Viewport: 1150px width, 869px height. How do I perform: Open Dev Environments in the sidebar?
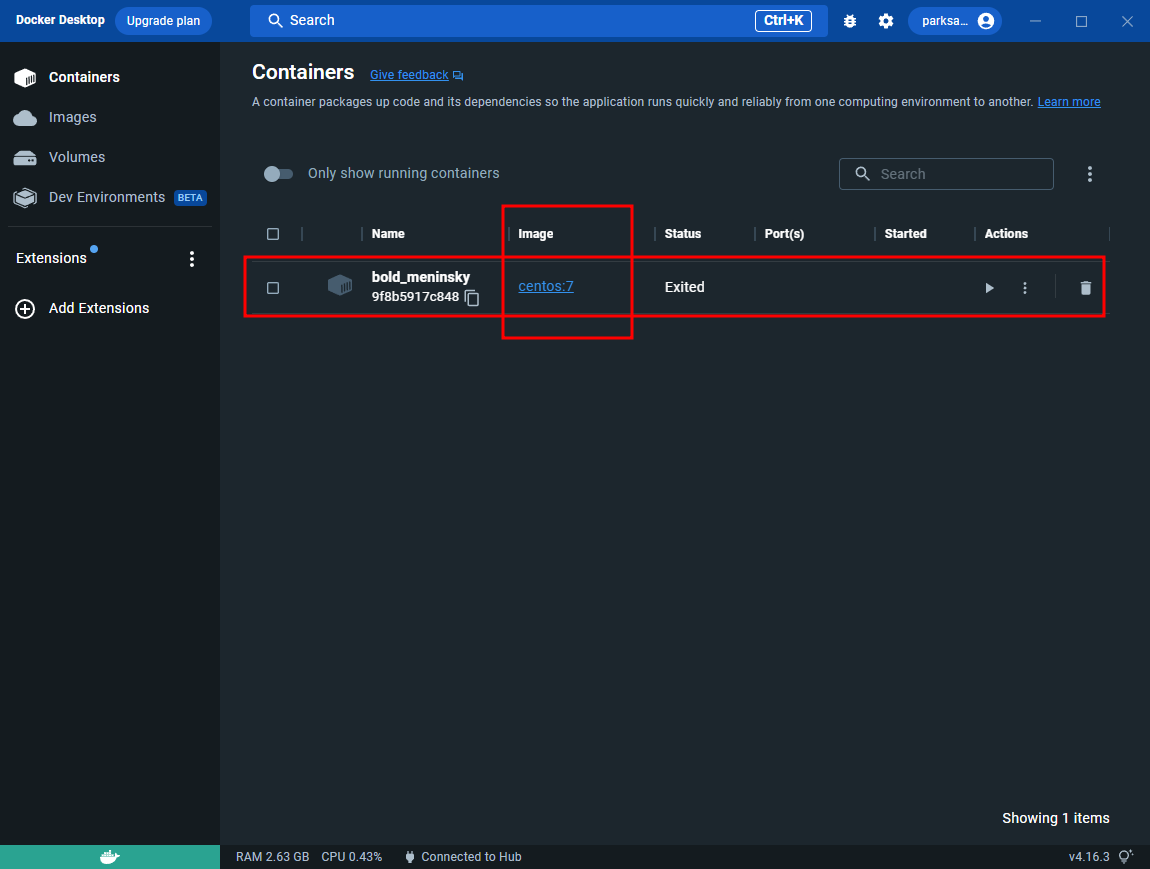pos(107,197)
